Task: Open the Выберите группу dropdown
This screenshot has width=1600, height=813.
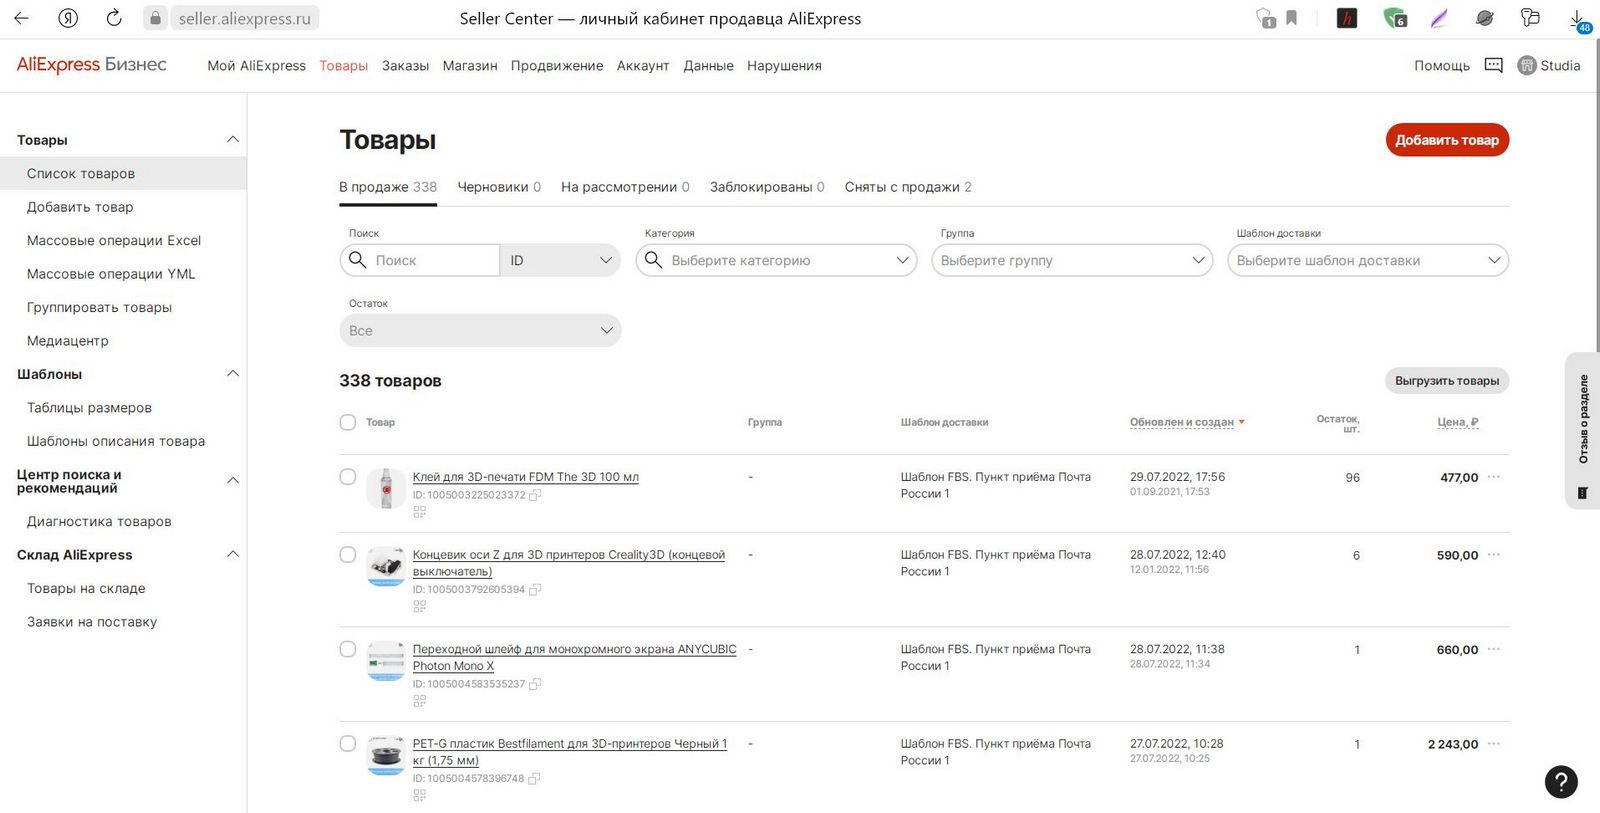Action: click(1072, 260)
